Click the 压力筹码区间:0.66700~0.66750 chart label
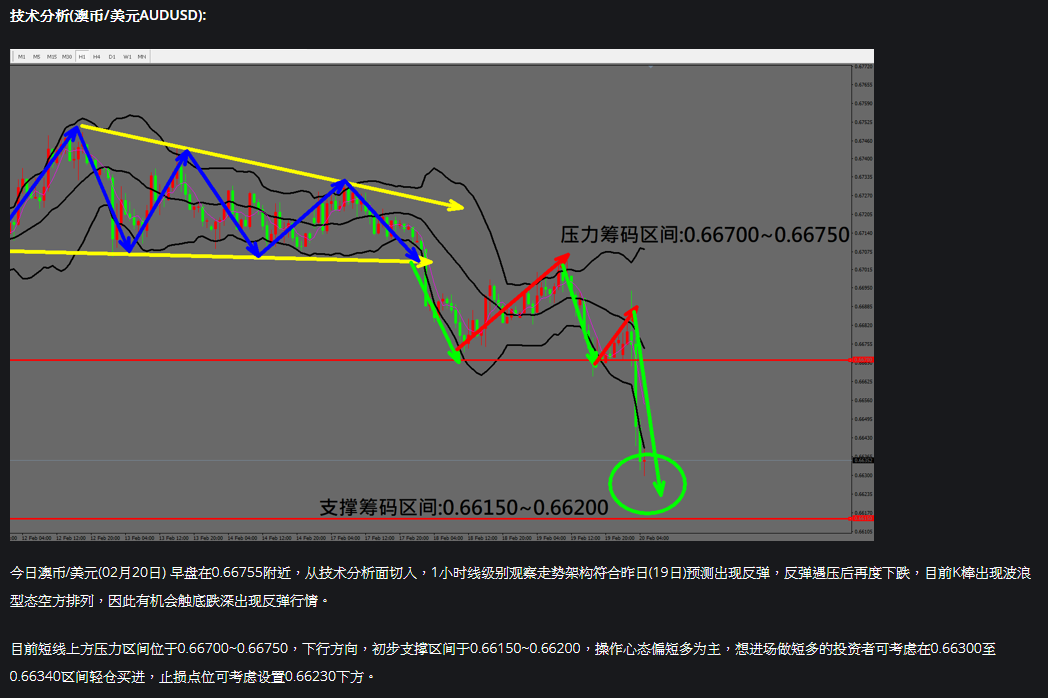Screen dimensions: 1048x698 704,235
